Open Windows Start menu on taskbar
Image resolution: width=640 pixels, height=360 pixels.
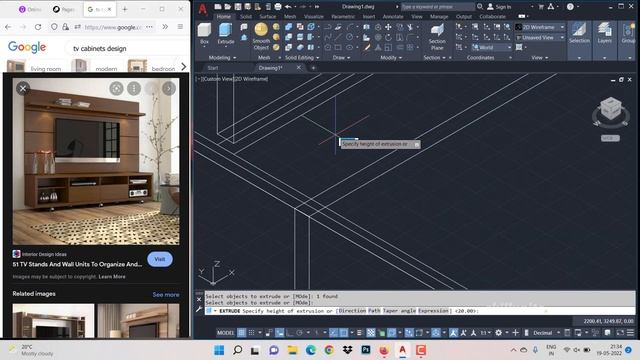pyautogui.click(x=219, y=350)
